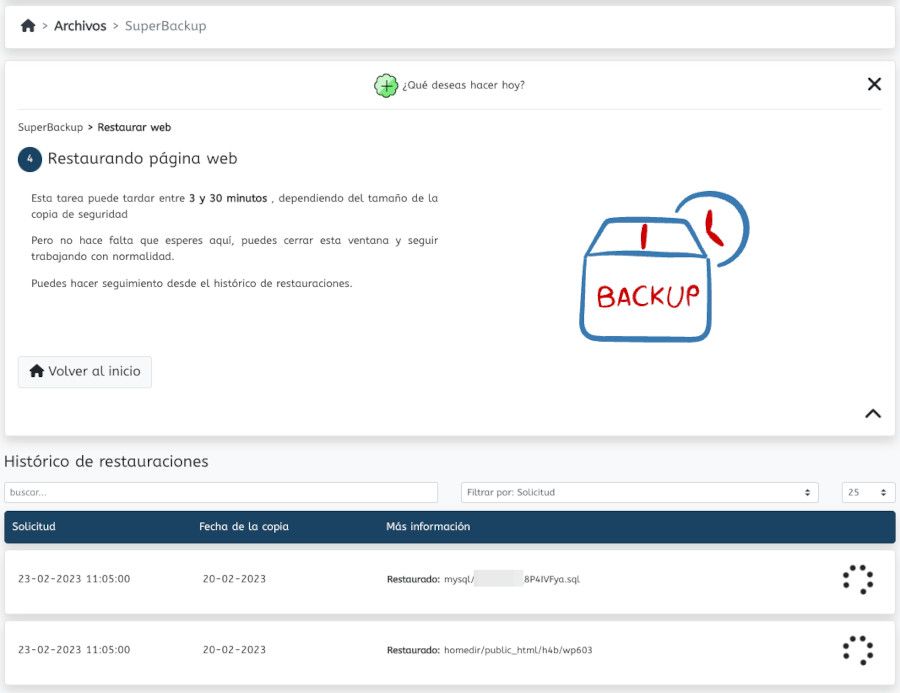Select homedir/public_html/h4b/wp603 entry text
This screenshot has width=900, height=693.
click(518, 651)
